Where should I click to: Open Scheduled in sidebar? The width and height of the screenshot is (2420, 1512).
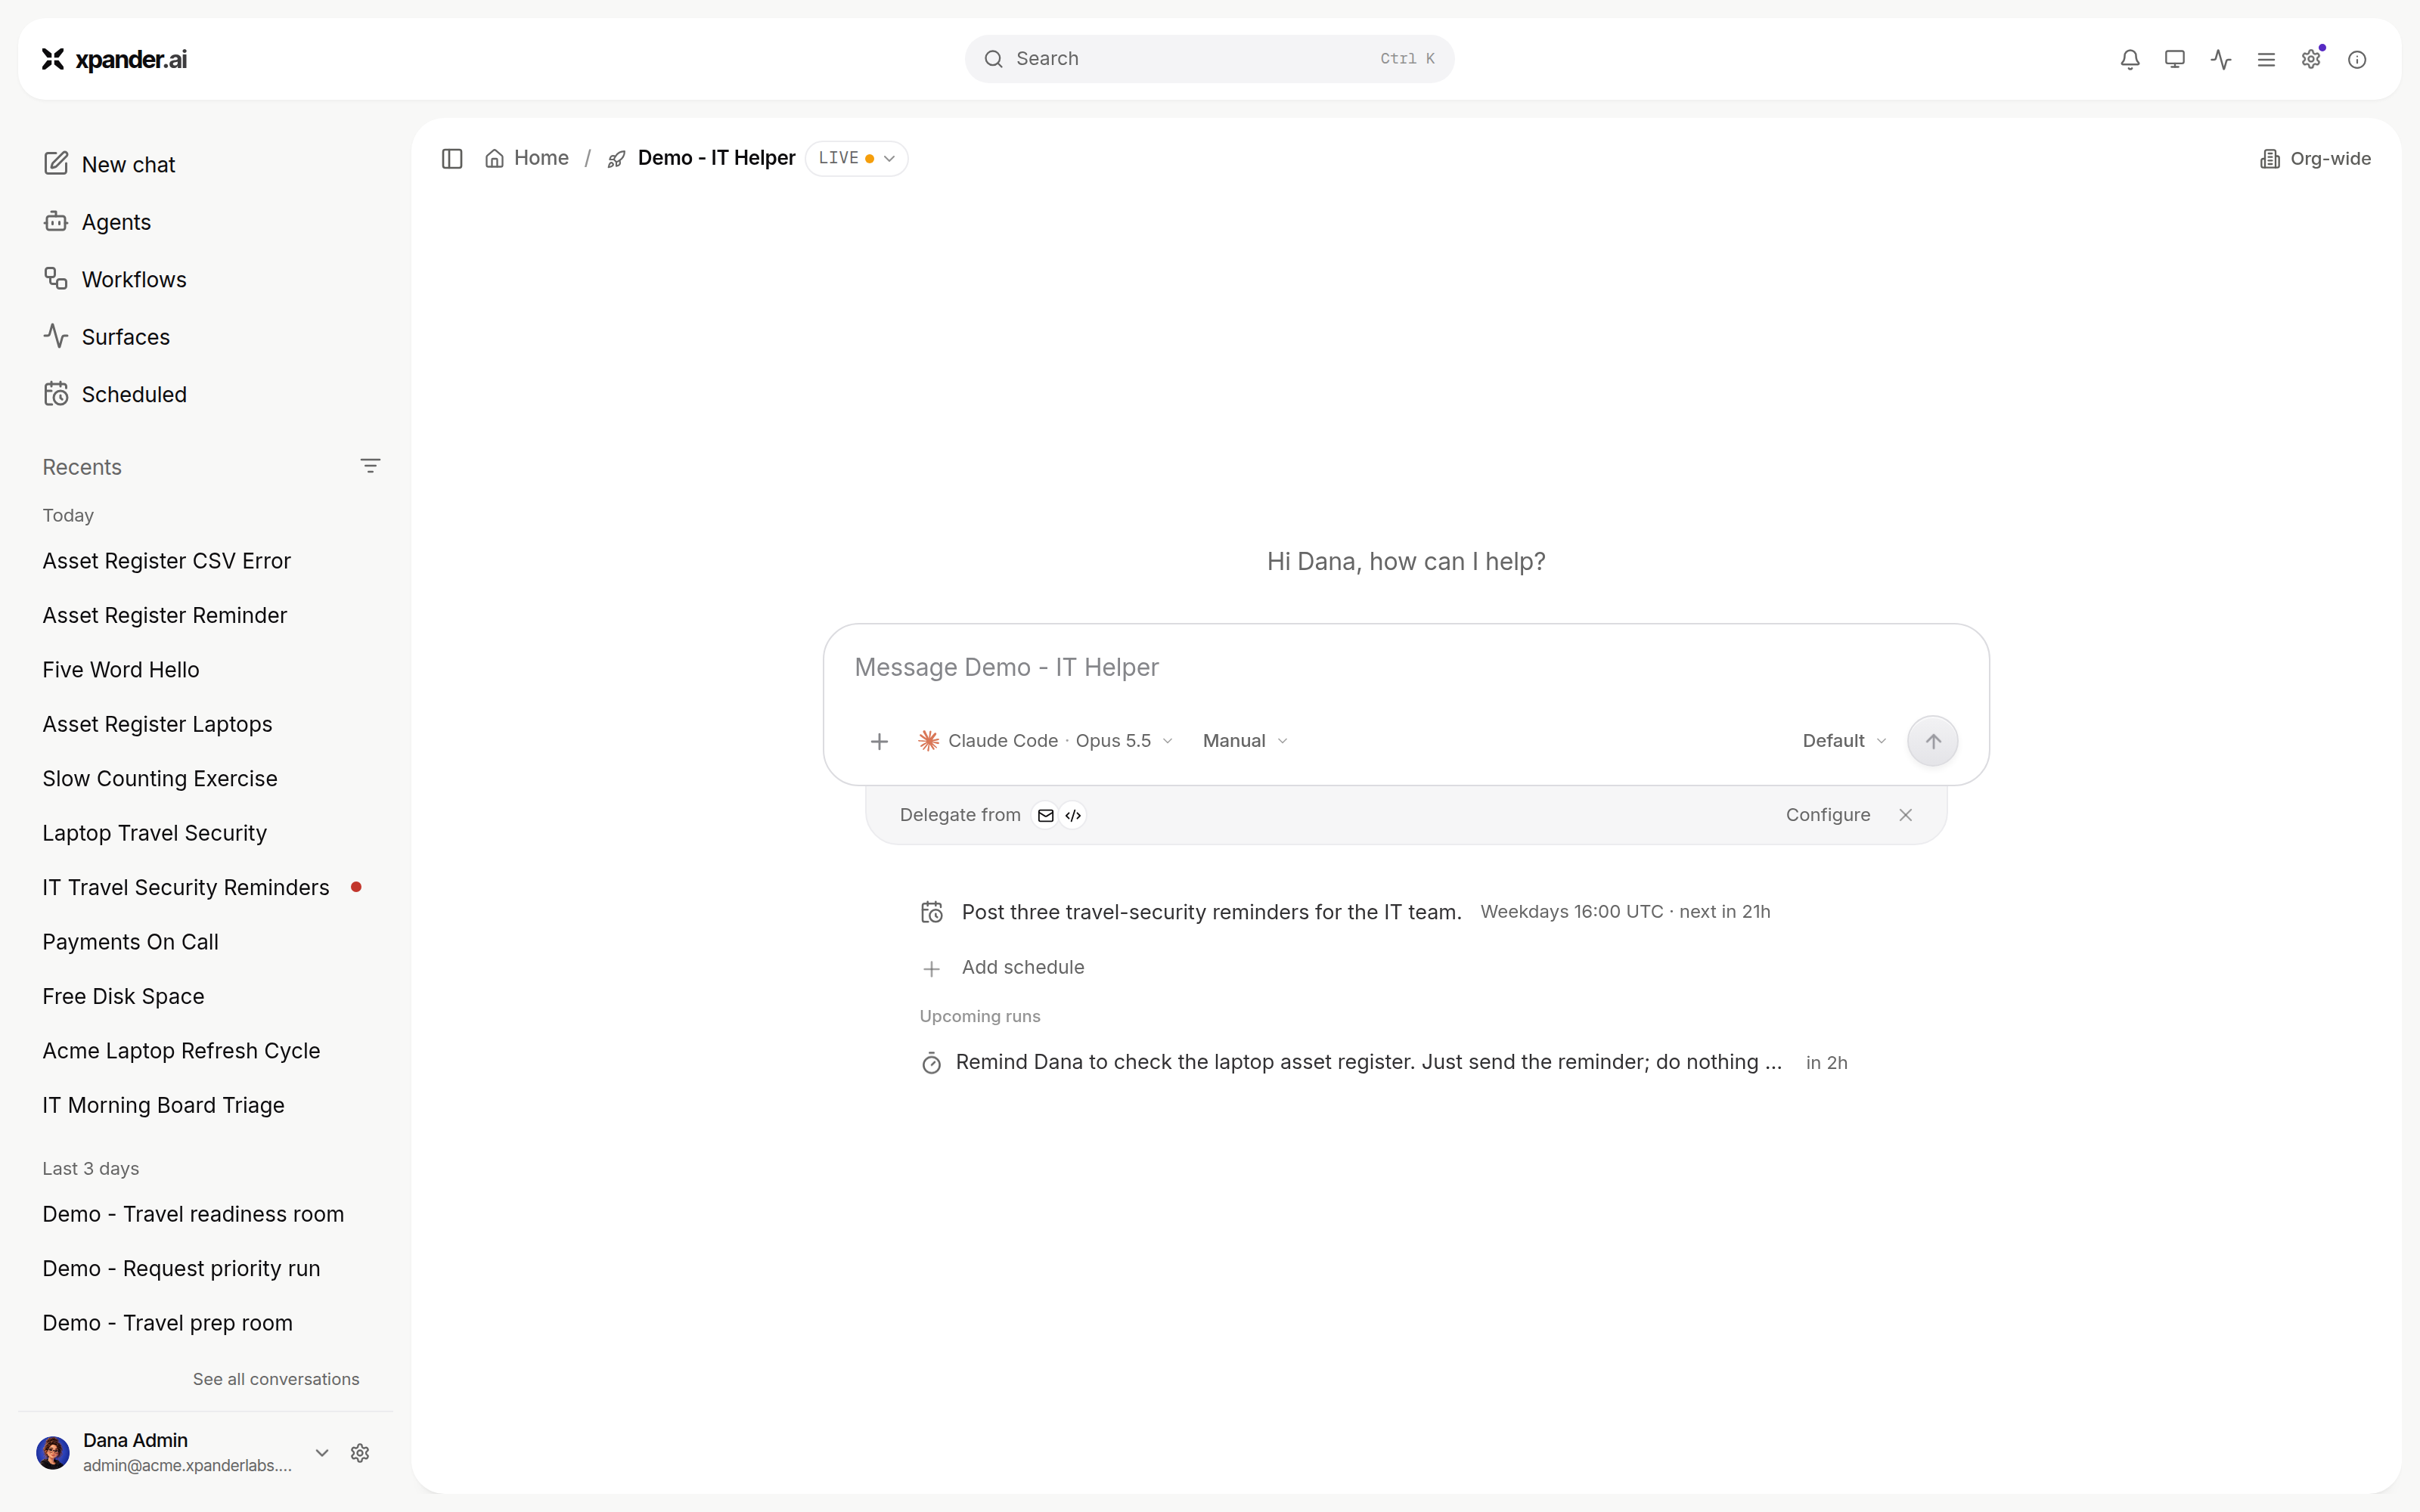115,394
